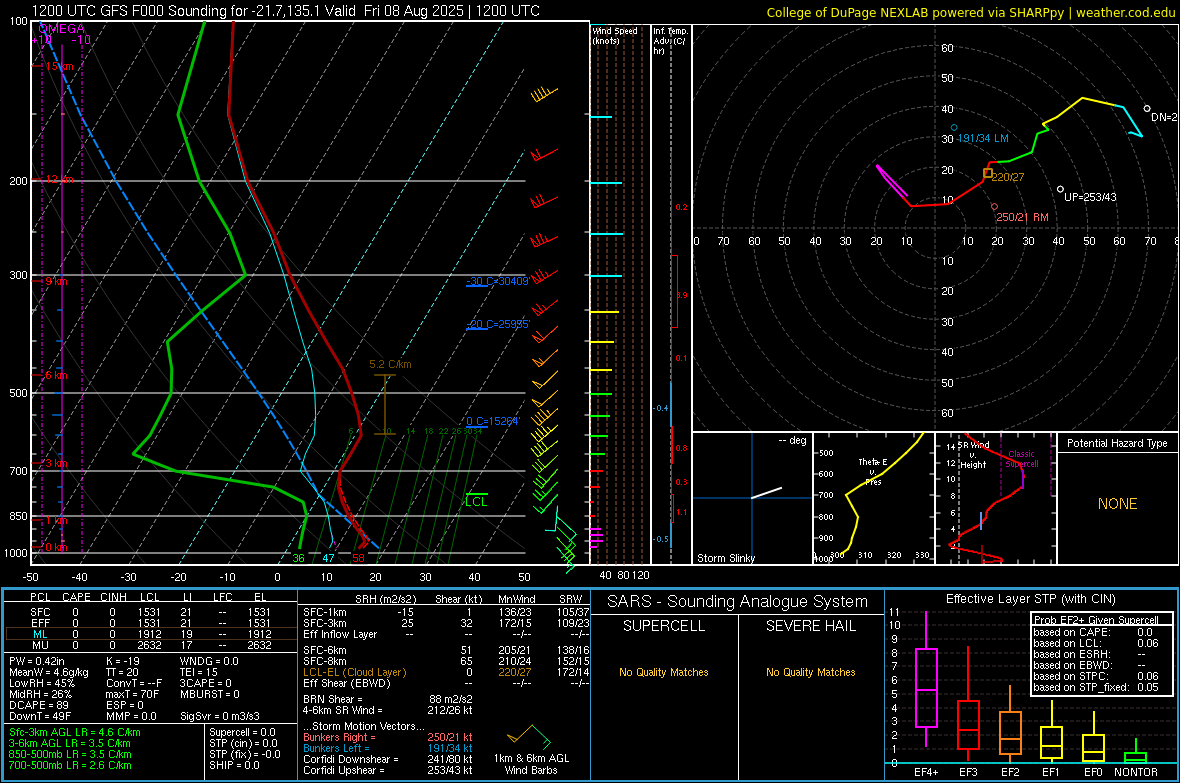Viewport: 1180px width, 783px height.
Task: Click the Theta-E v. Pres inset title
Action: 873,471
